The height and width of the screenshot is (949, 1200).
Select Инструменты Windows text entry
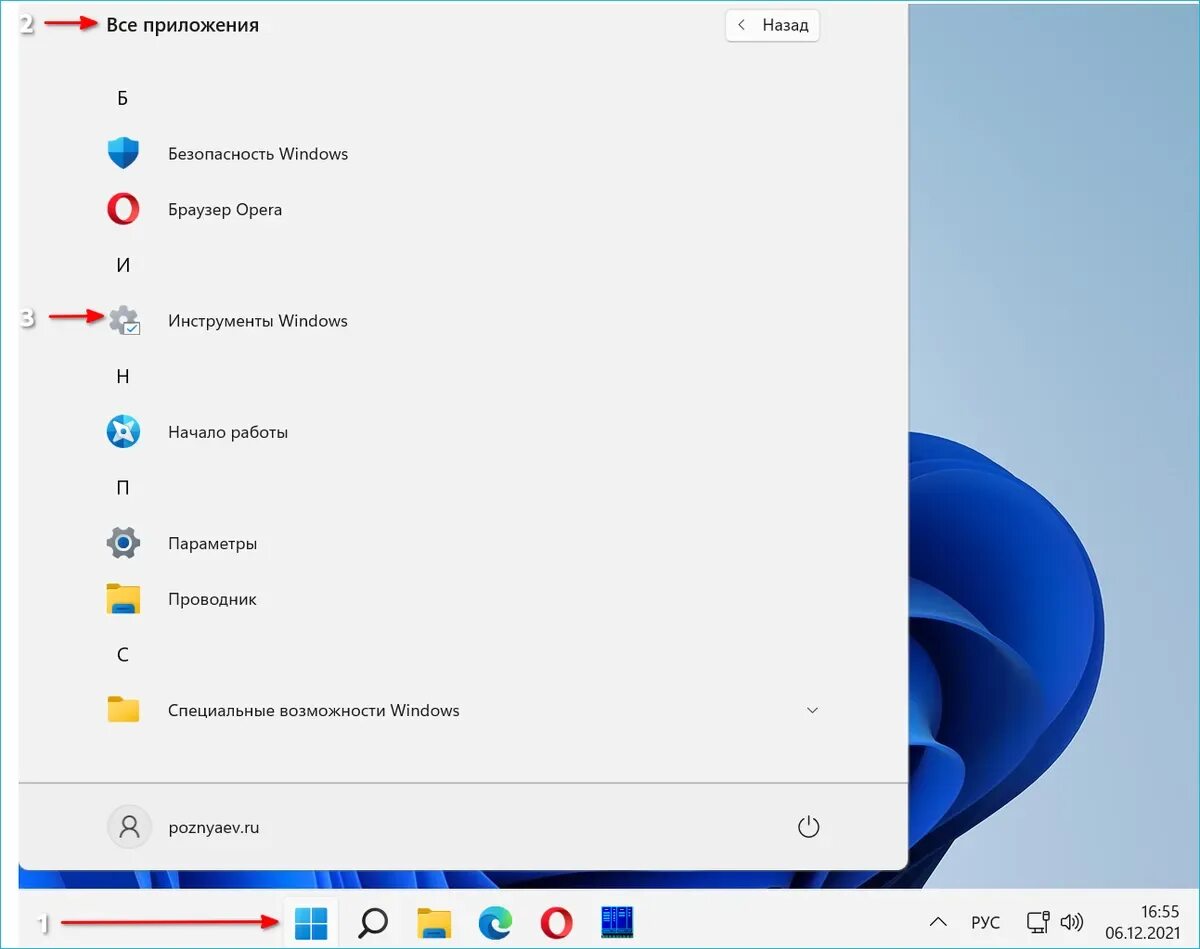coord(258,321)
